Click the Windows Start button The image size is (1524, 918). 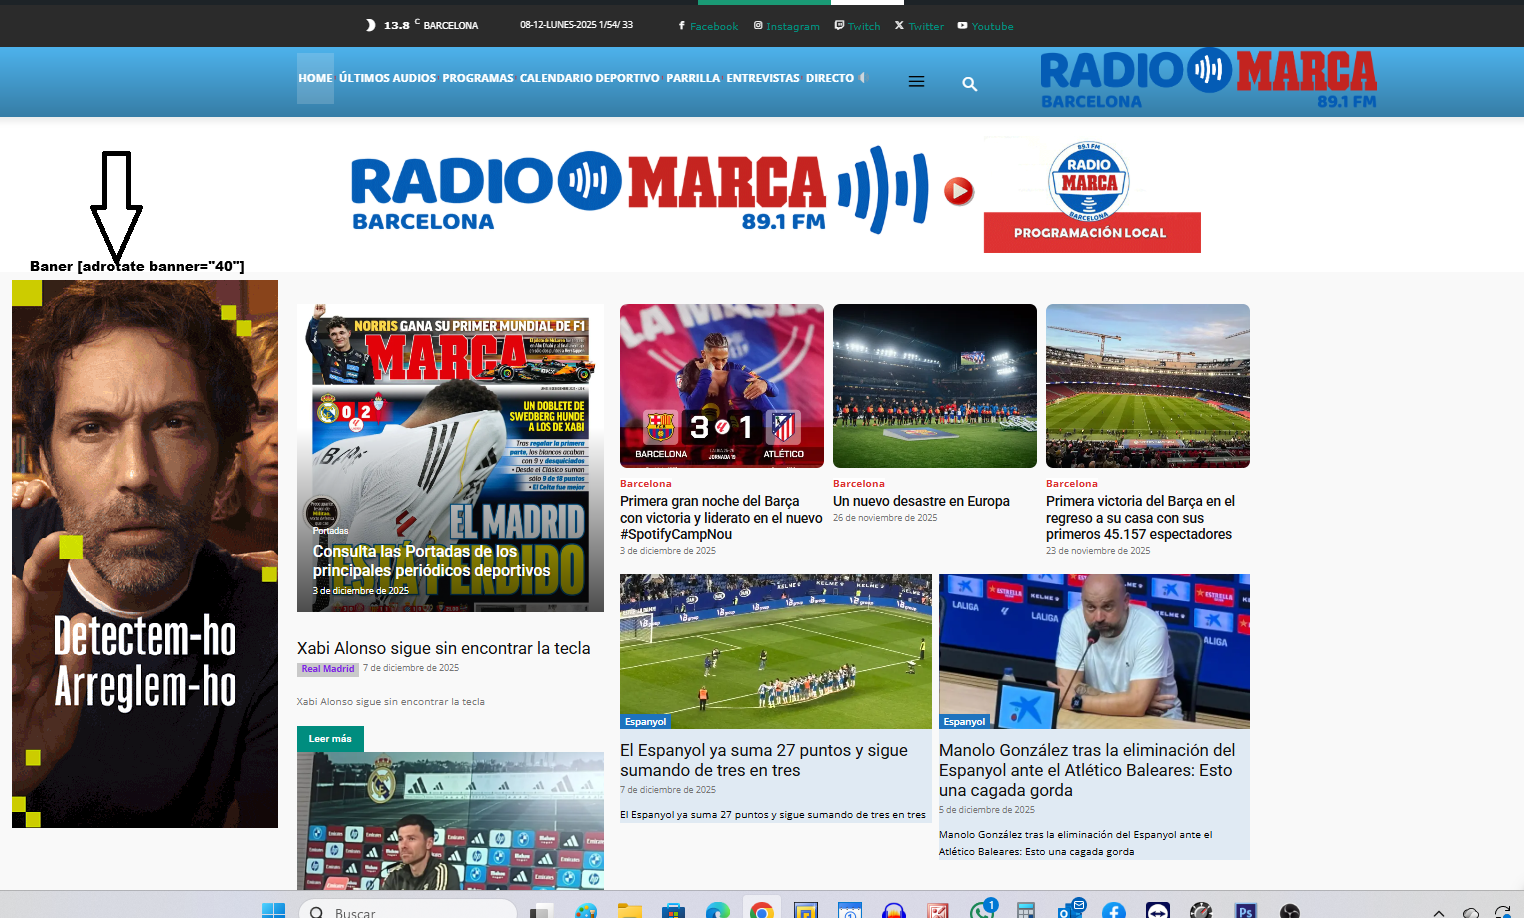273,911
